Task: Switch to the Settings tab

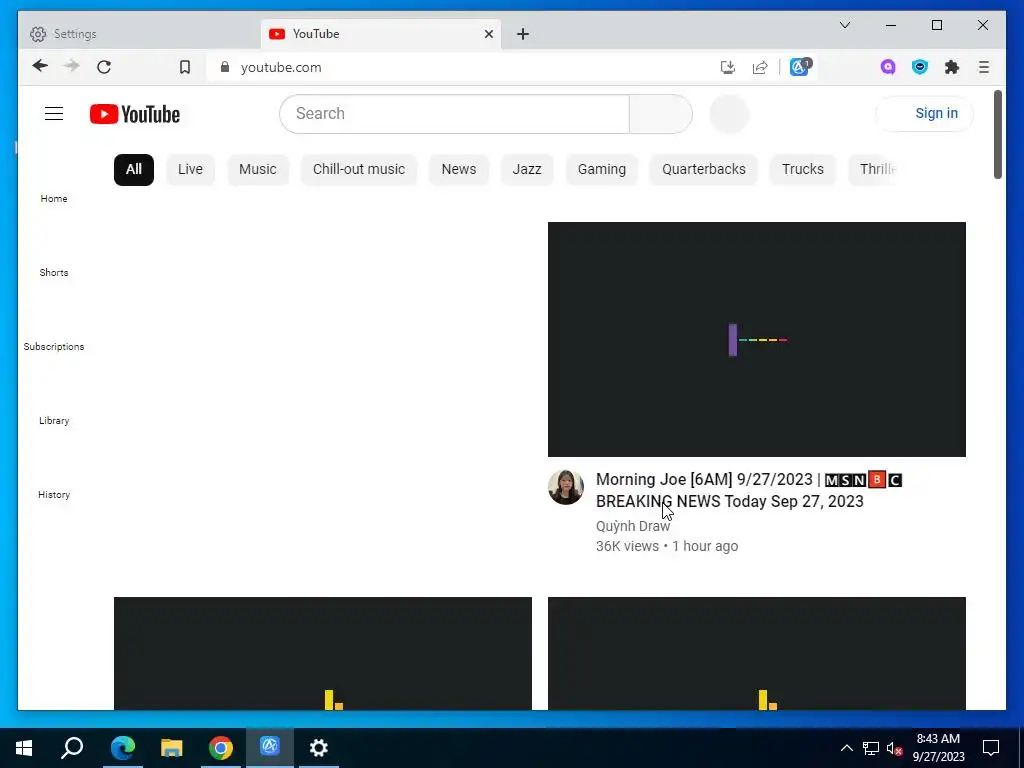Action: click(139, 34)
